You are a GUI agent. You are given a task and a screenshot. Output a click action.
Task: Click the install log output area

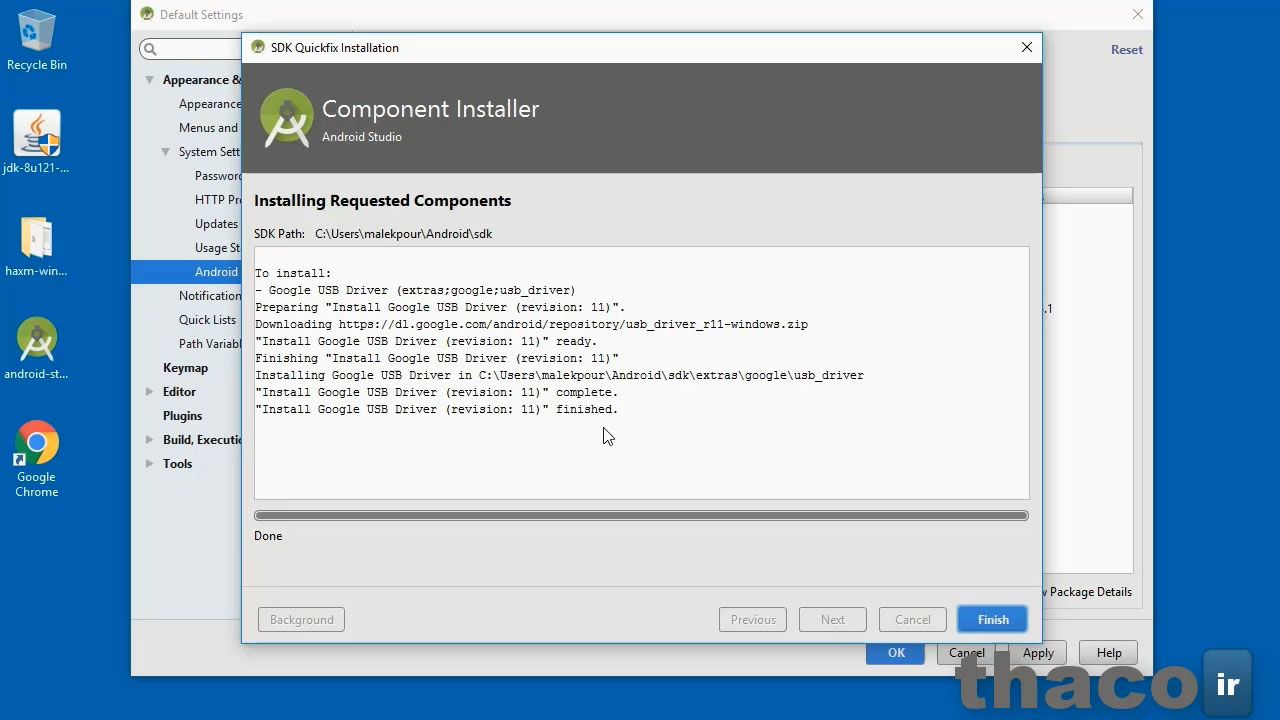coord(641,373)
